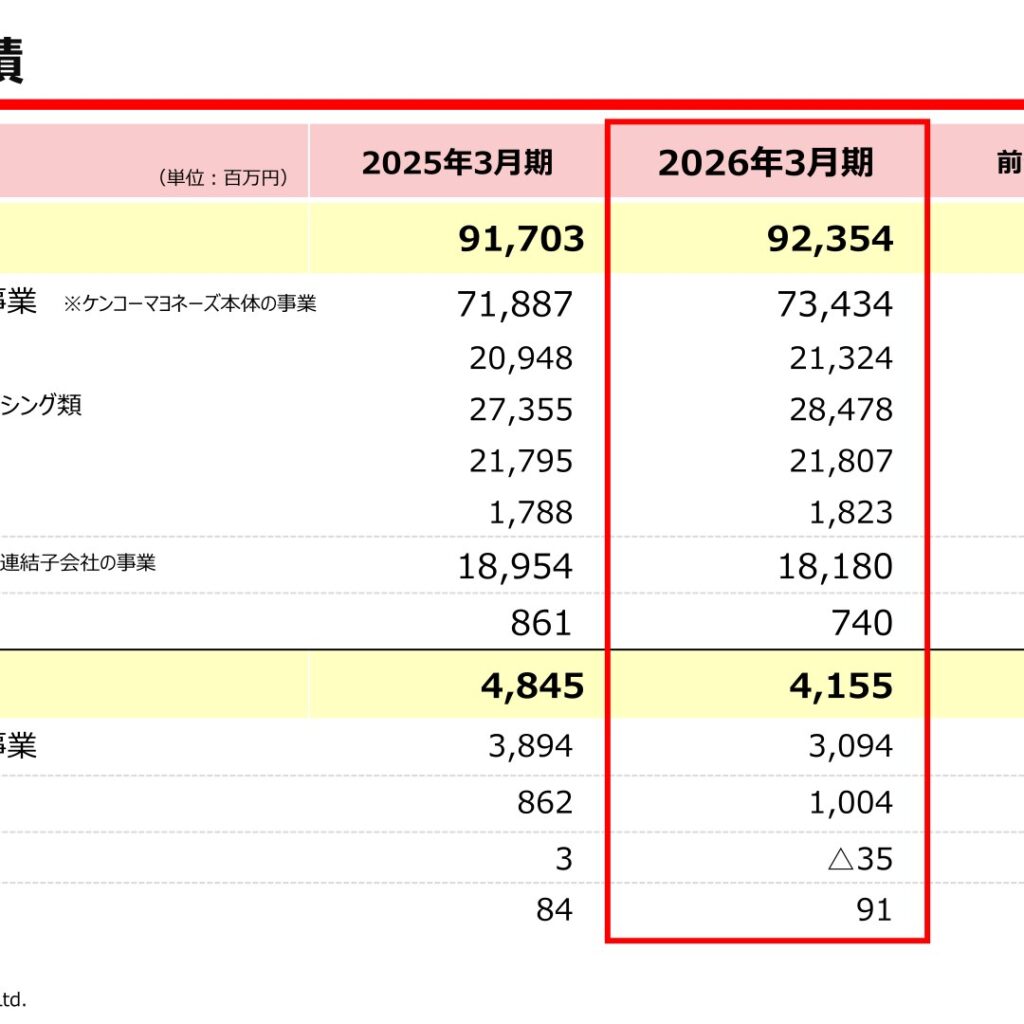Select the value 862

pyautogui.click(x=545, y=803)
